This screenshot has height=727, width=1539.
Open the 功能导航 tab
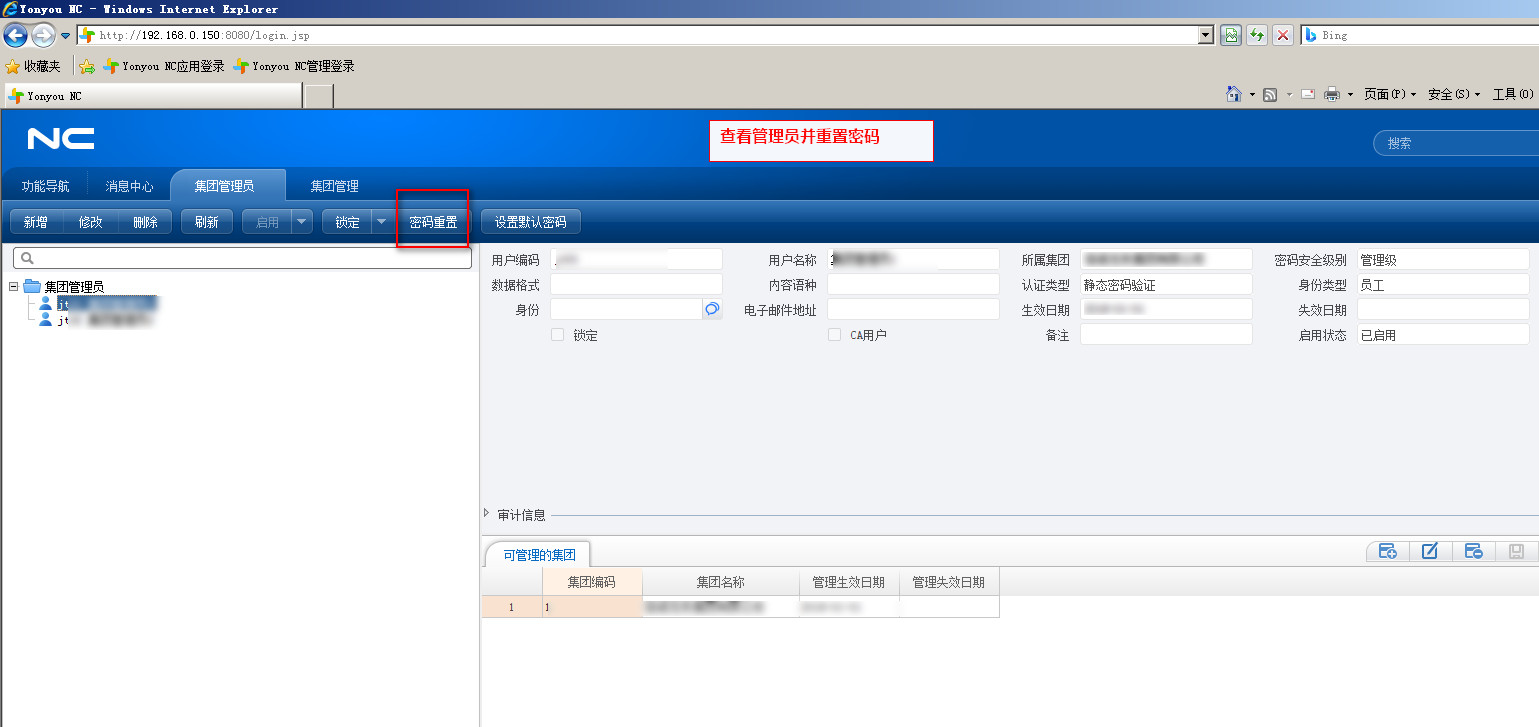[x=46, y=186]
